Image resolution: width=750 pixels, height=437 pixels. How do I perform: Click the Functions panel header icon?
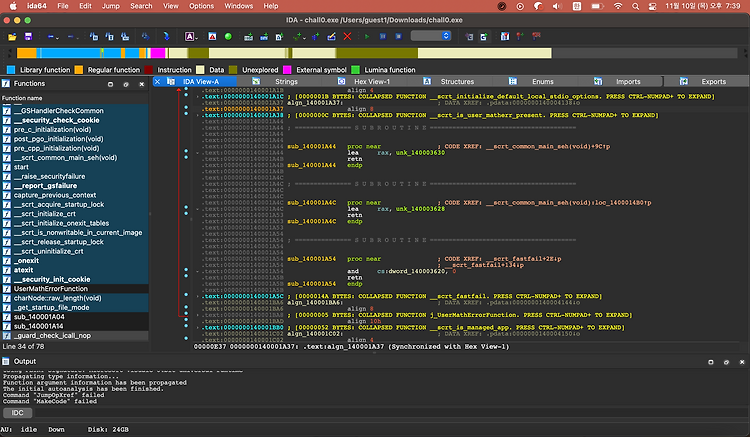(6, 83)
